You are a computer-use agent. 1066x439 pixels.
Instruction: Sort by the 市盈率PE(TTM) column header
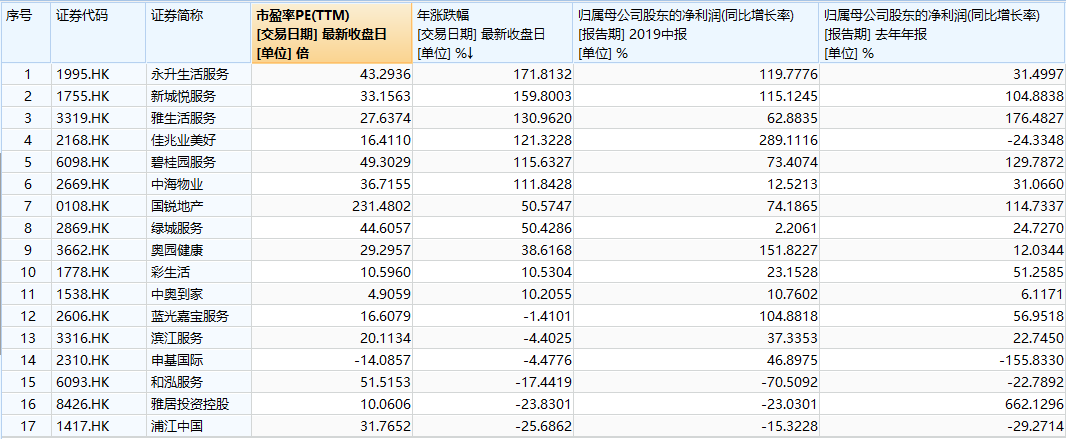(332, 33)
